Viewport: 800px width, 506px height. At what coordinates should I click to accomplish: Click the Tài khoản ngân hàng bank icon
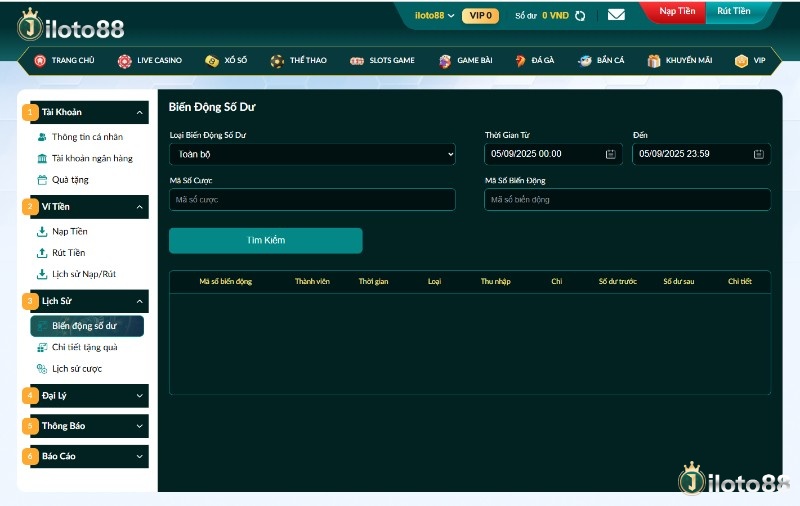click(42, 158)
